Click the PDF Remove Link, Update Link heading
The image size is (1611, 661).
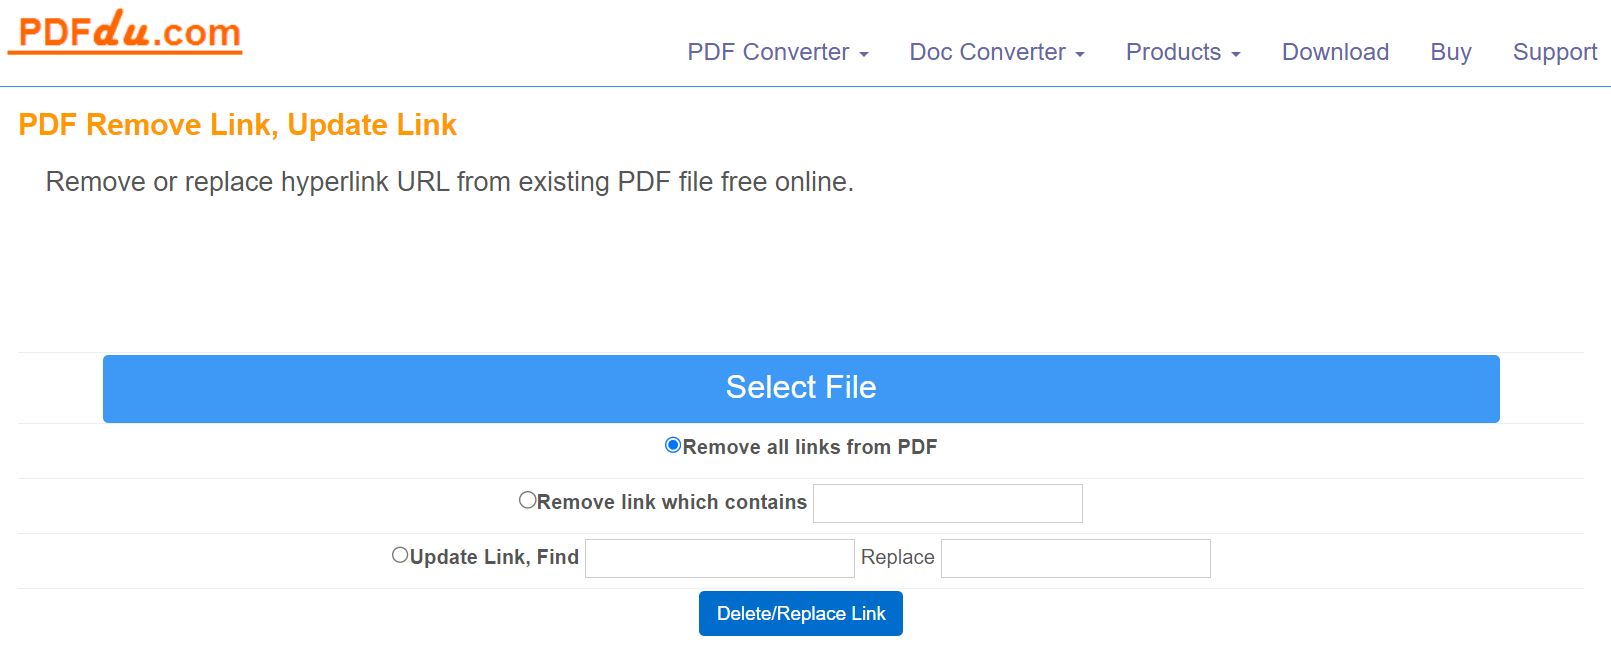coord(236,124)
